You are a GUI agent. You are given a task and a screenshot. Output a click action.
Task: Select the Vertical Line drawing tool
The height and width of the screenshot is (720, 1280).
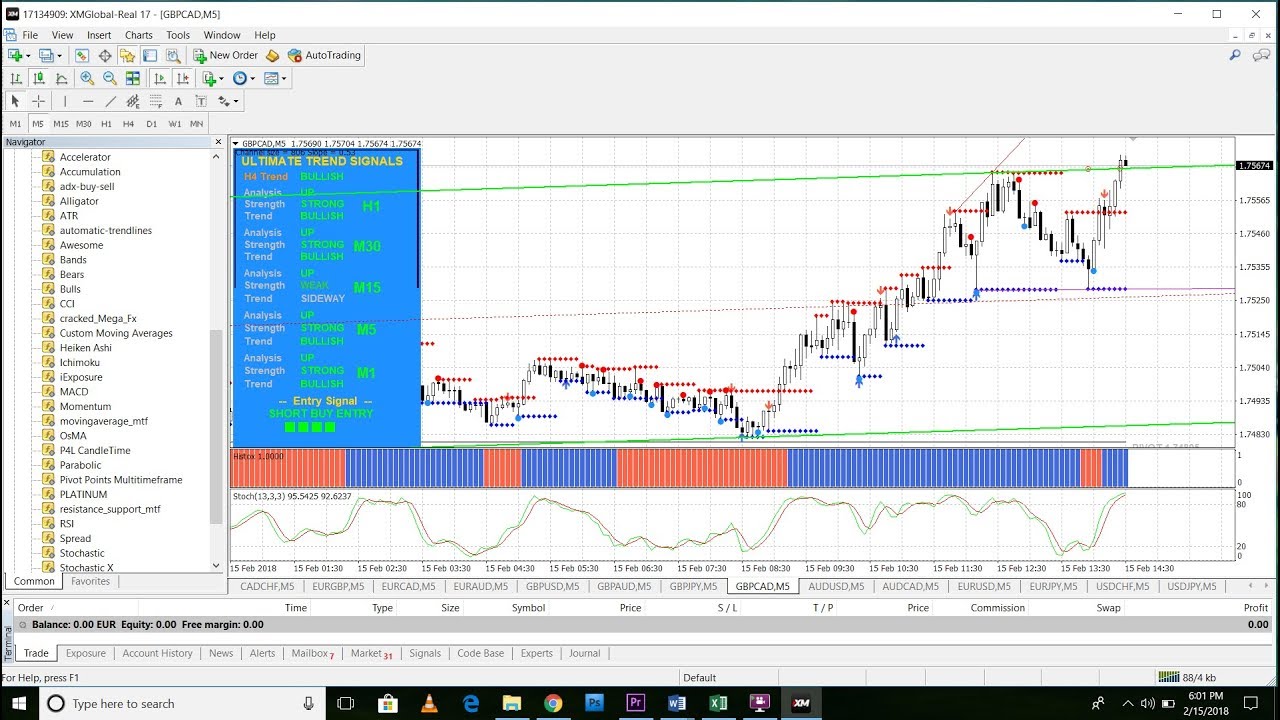65,101
